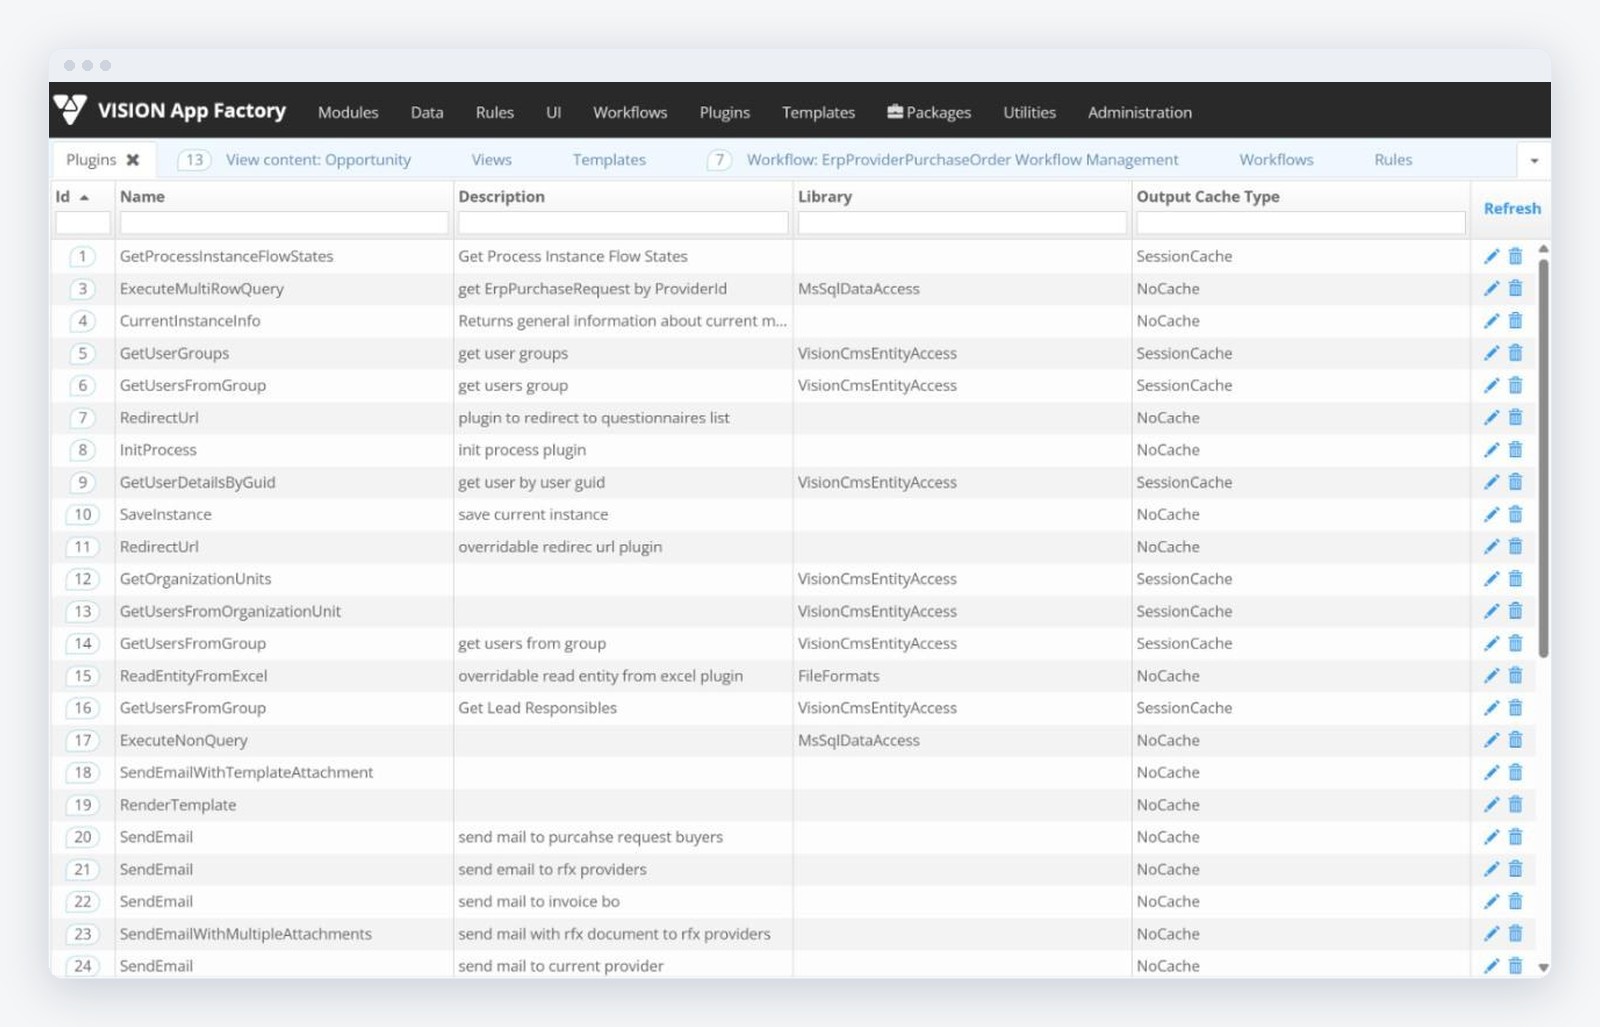Click the Library column header

825,196
